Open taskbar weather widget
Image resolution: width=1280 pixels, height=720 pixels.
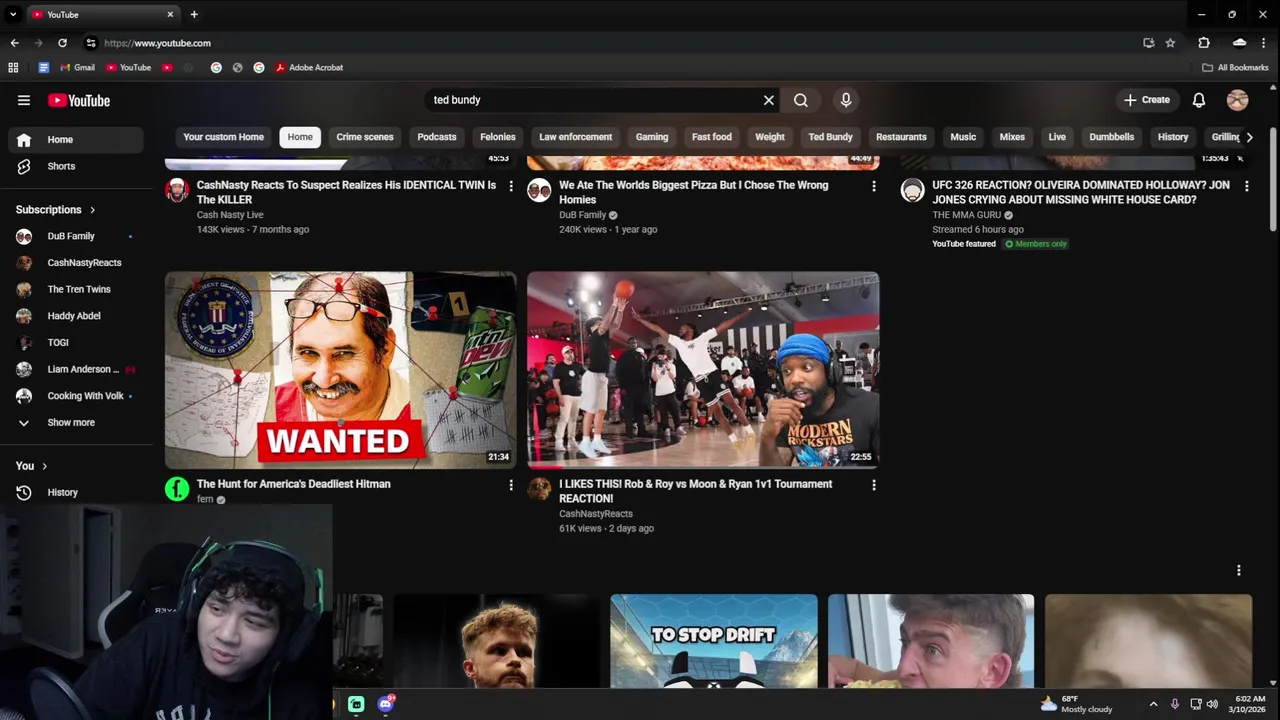pyautogui.click(x=1076, y=704)
